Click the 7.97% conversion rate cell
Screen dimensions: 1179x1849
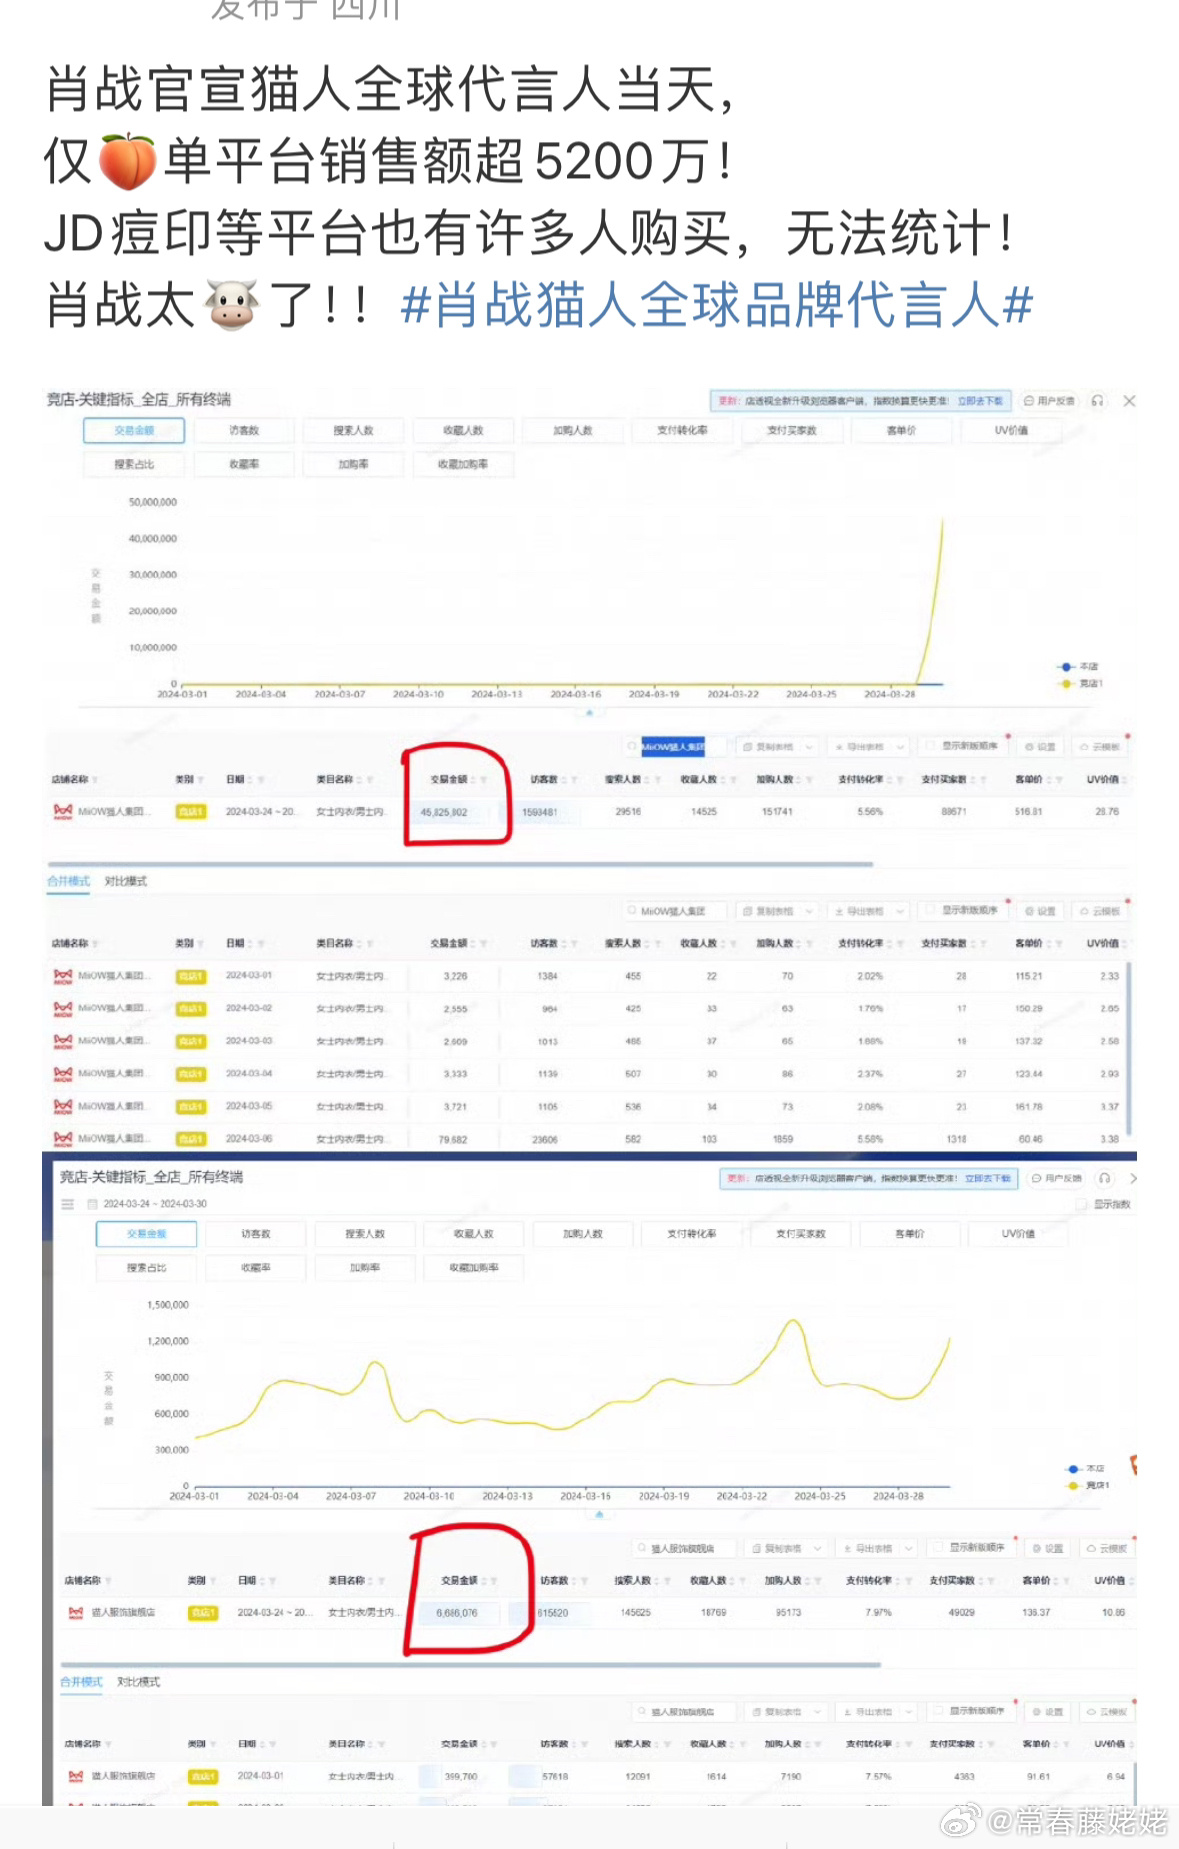click(x=878, y=1613)
